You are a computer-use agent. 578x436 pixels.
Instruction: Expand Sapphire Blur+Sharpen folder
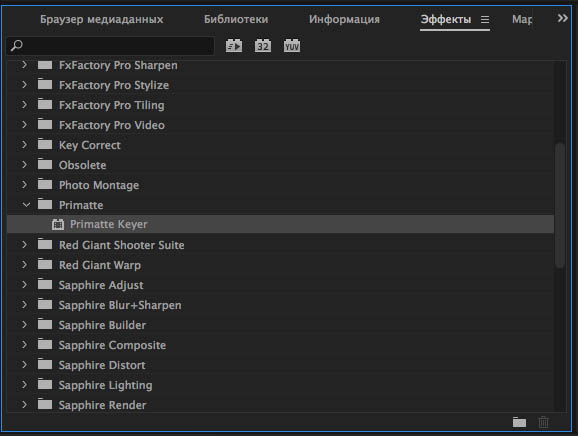coord(24,304)
